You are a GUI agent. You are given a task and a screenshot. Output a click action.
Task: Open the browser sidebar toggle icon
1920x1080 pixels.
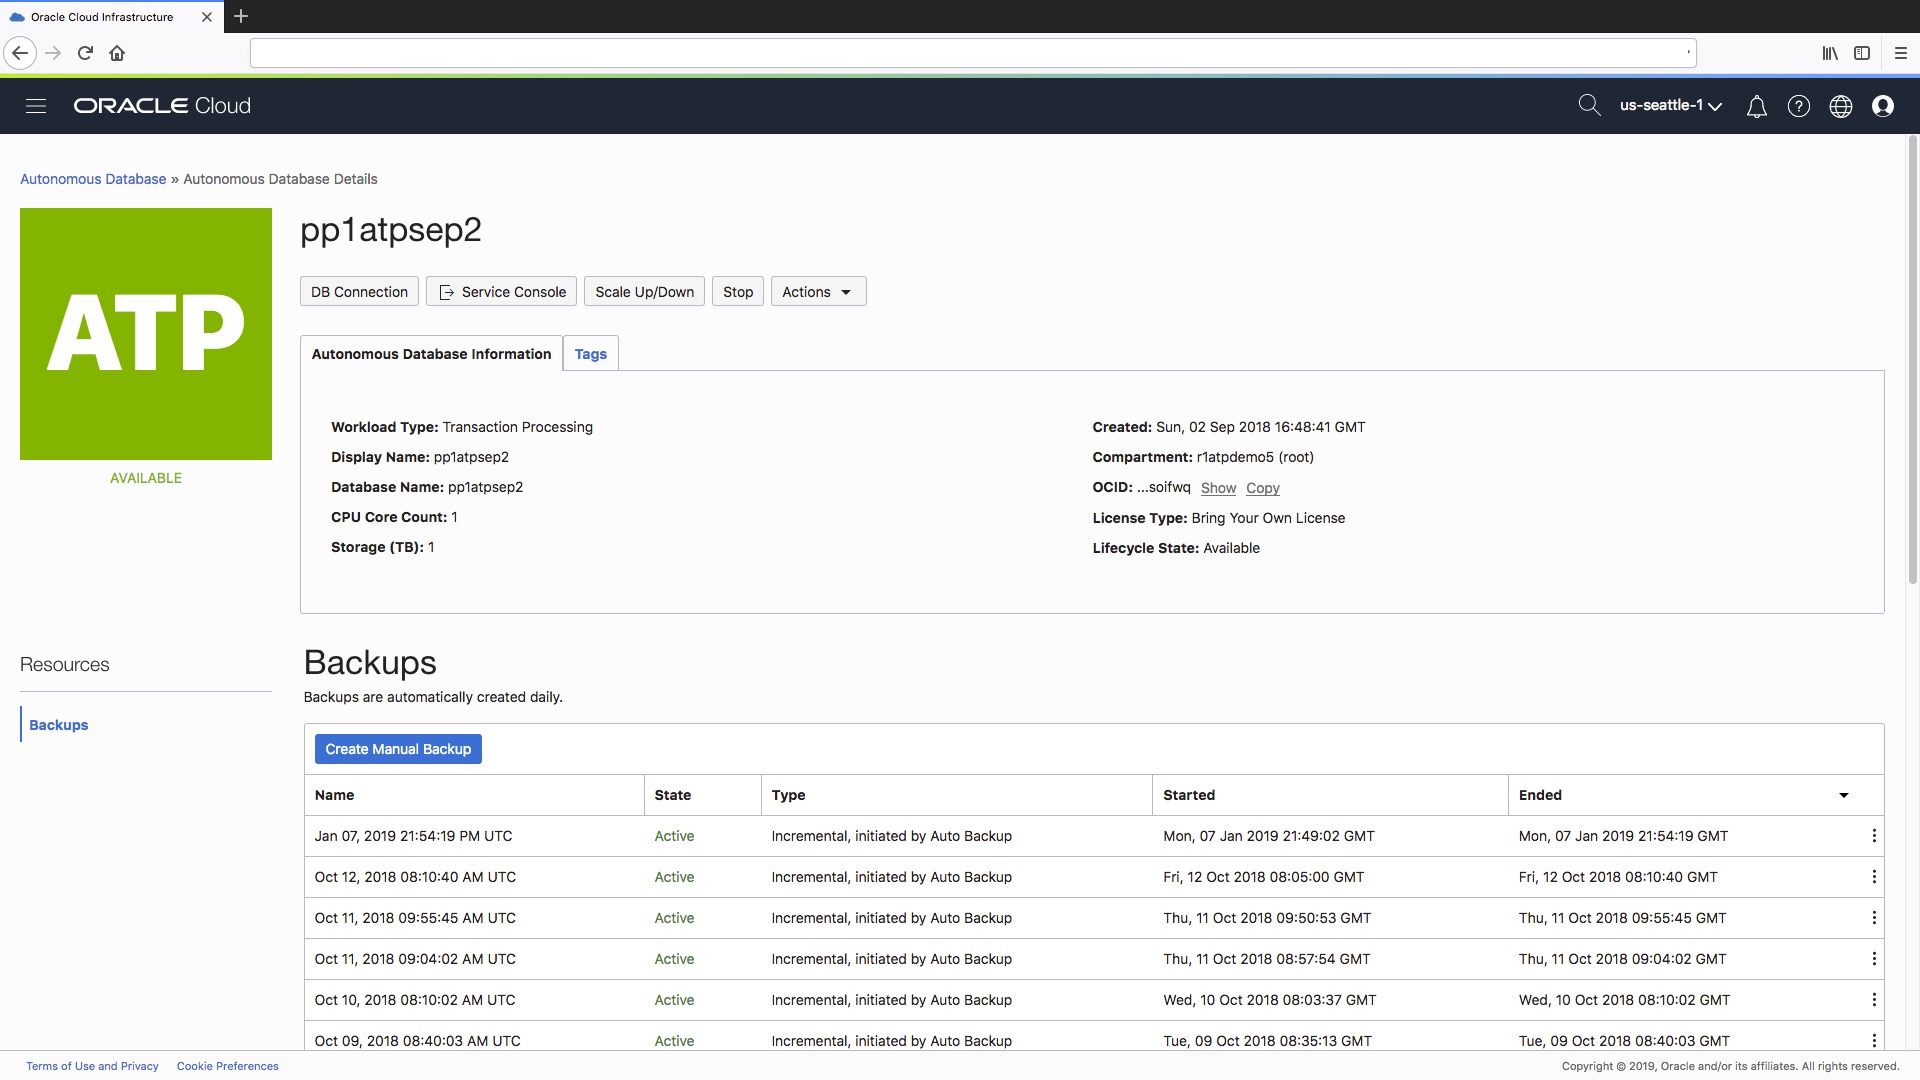pos(1861,53)
